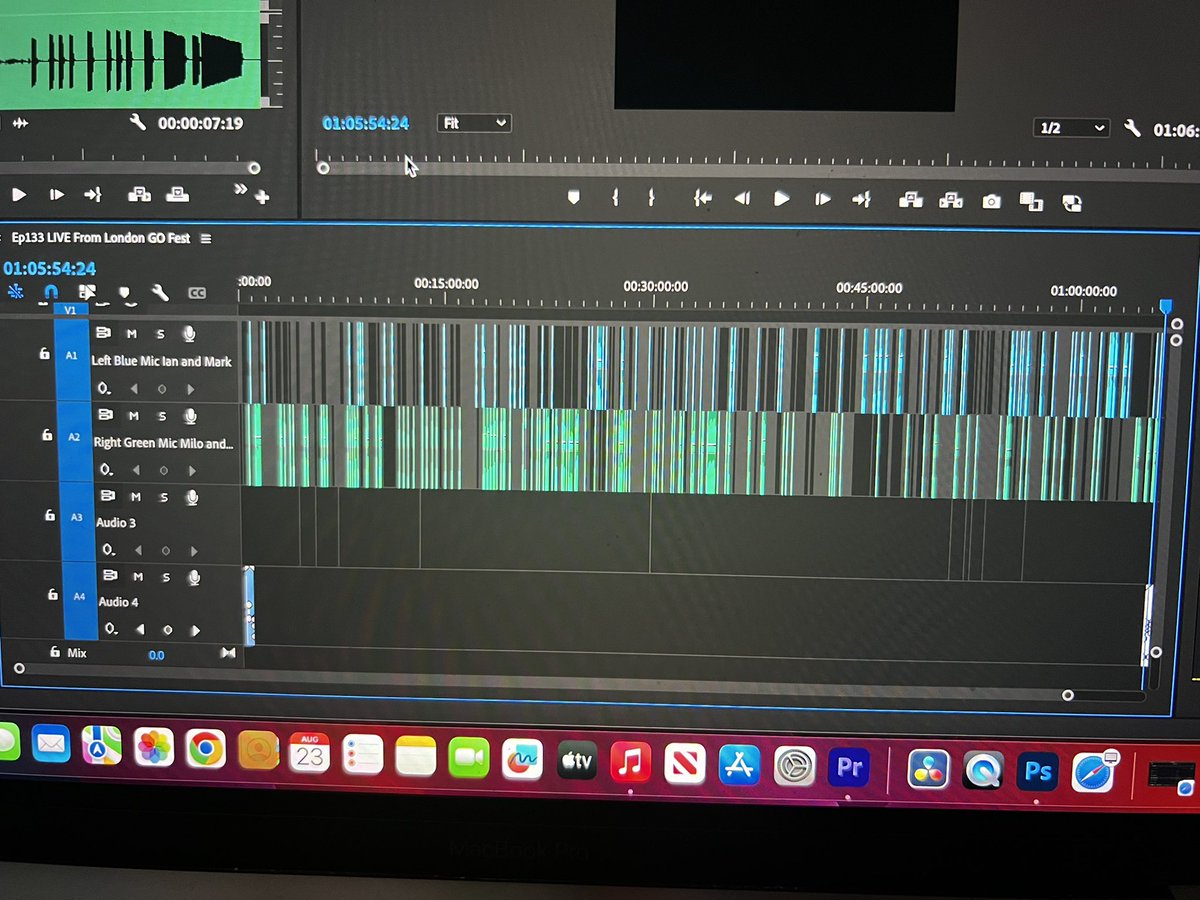Go to next keyframe on Audio 4
Viewport: 1200px width, 900px height.
pyautogui.click(x=196, y=630)
